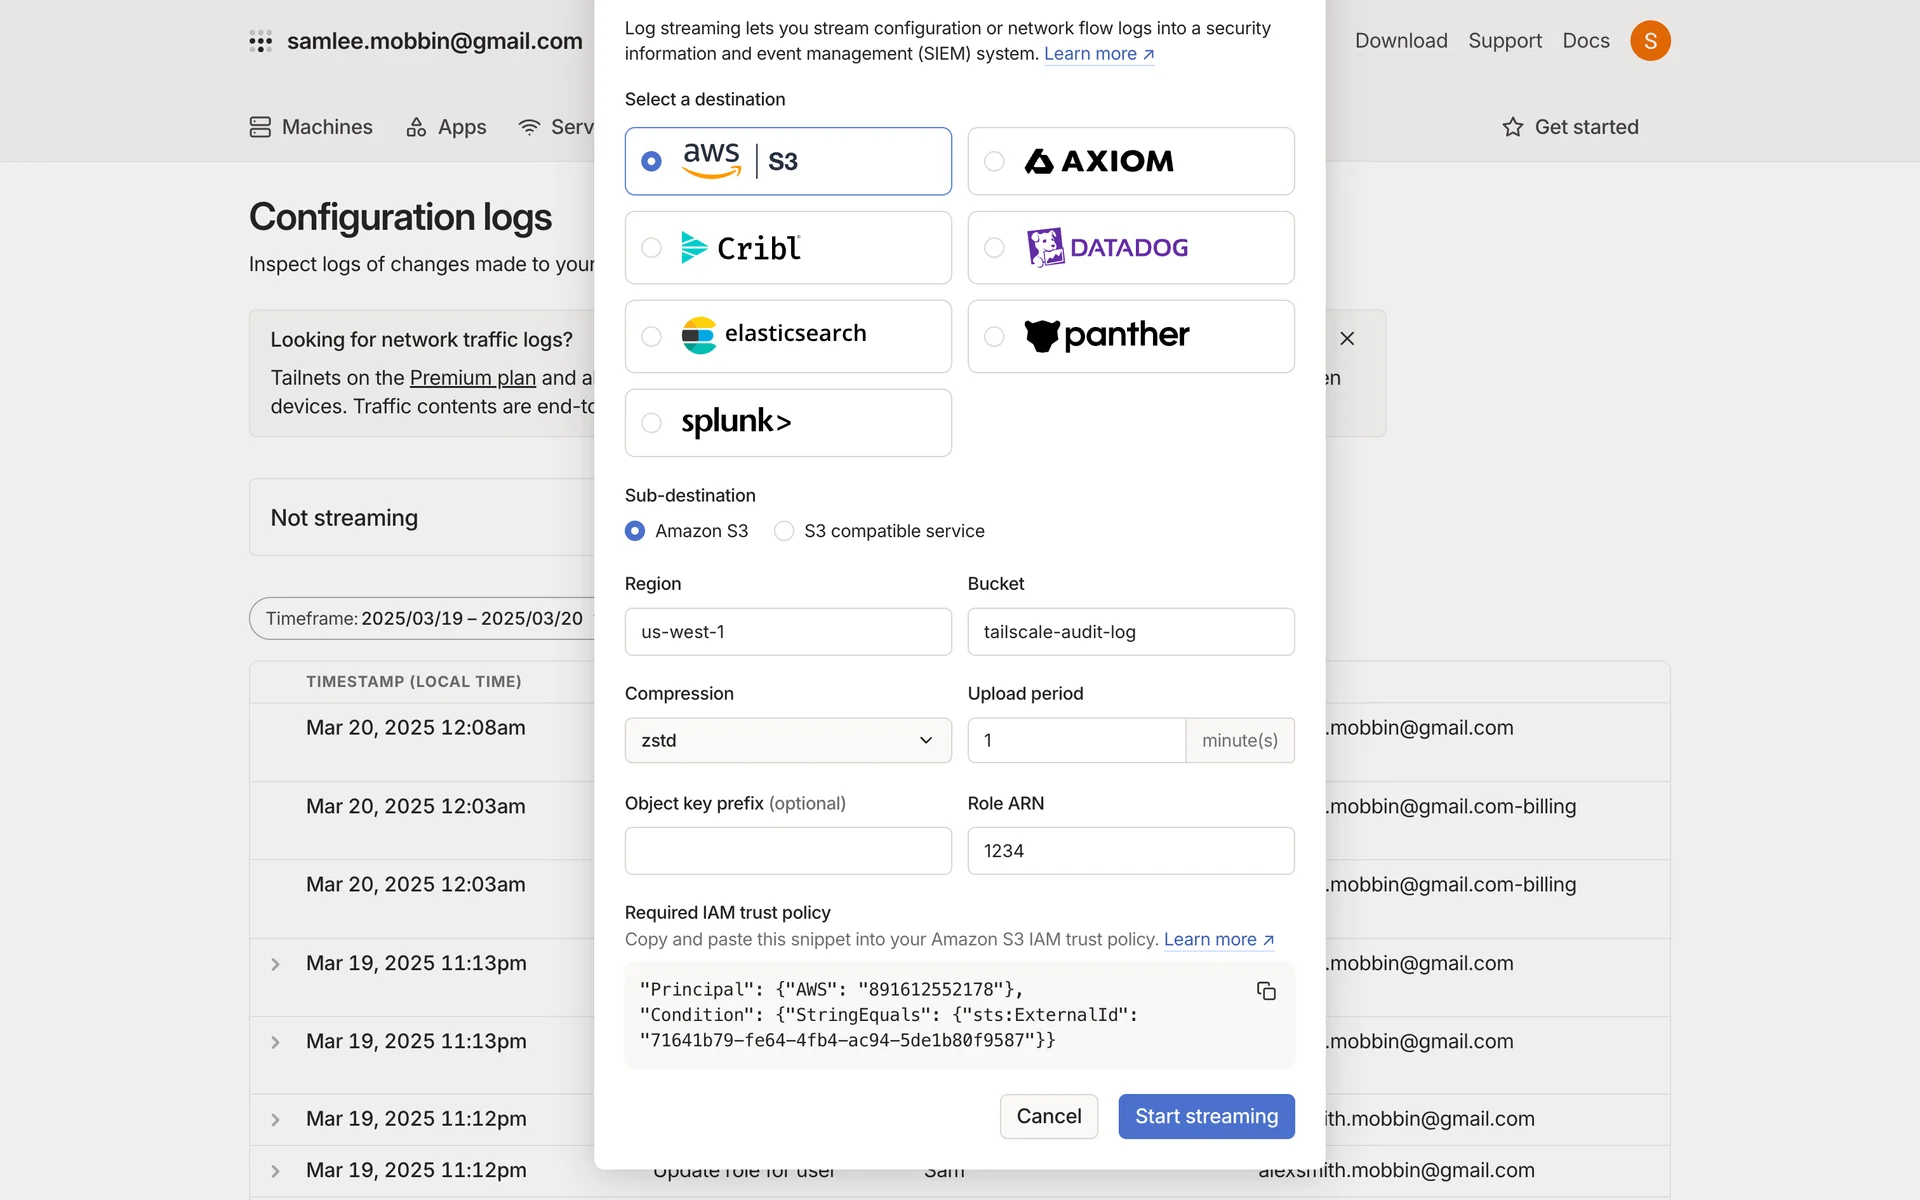Select the Elasticsearch destination
1920x1200 pixels.
788,336
